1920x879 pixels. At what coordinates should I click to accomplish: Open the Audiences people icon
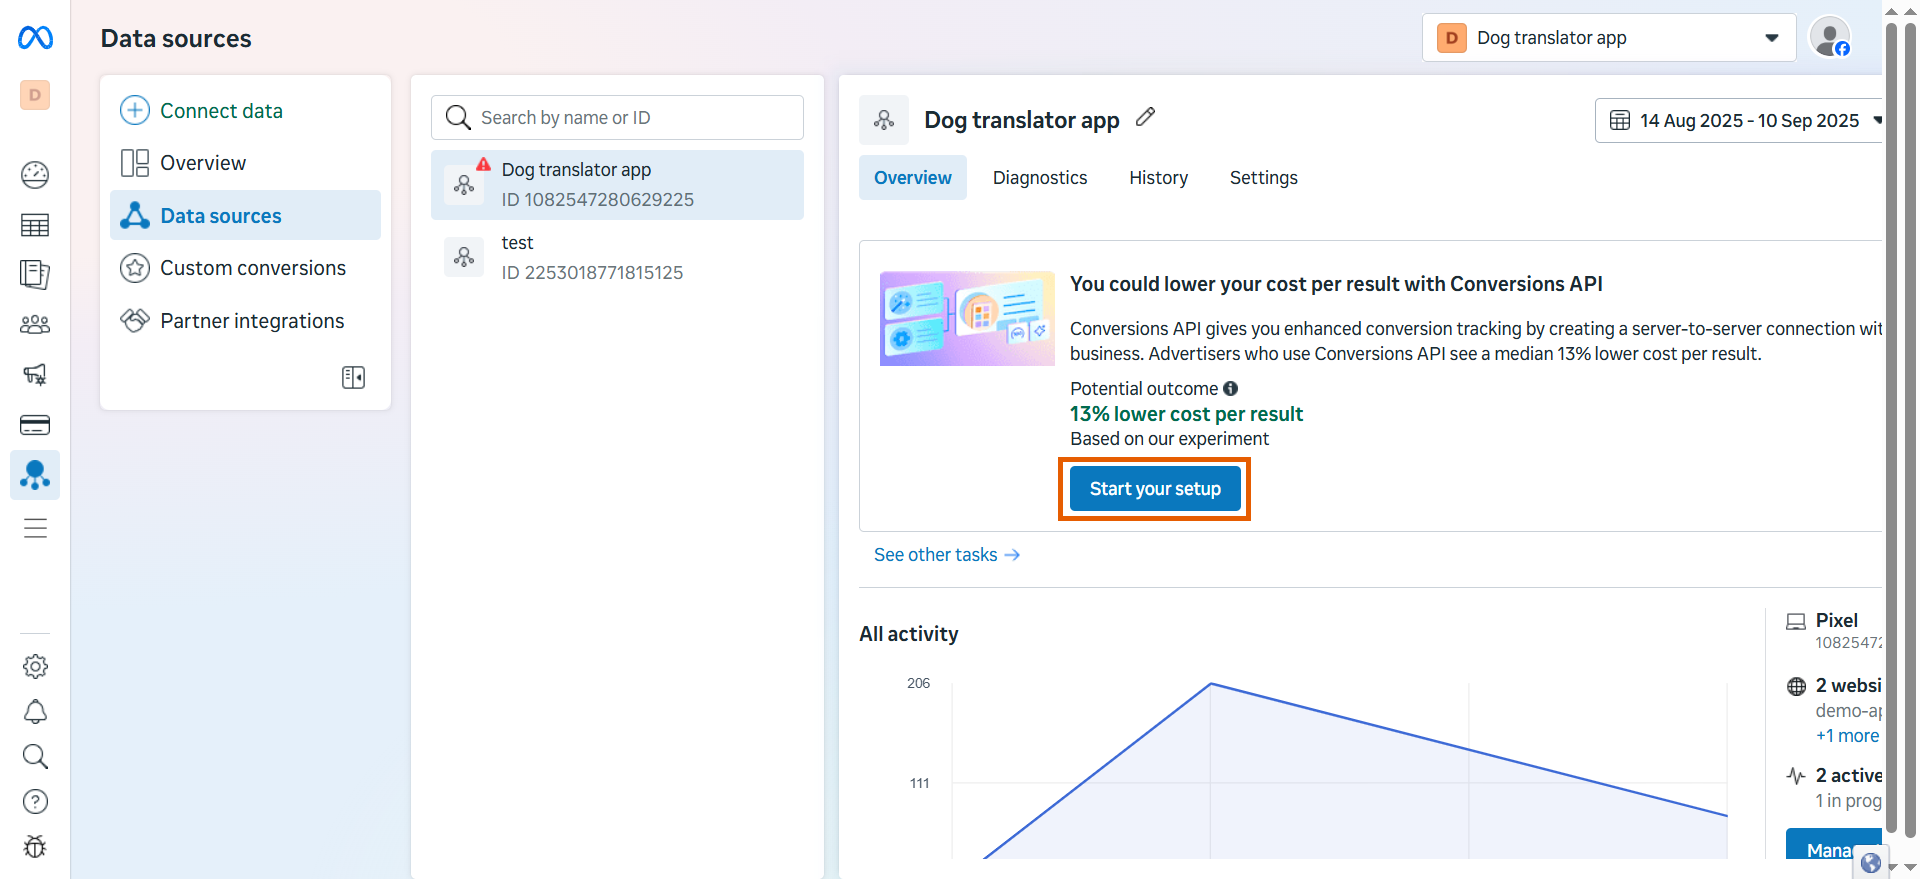[x=35, y=325]
